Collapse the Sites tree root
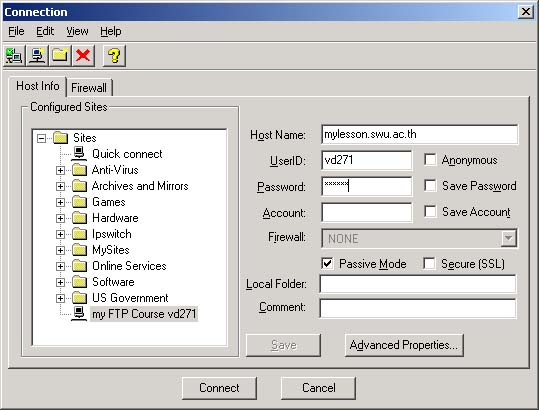 click(42, 138)
